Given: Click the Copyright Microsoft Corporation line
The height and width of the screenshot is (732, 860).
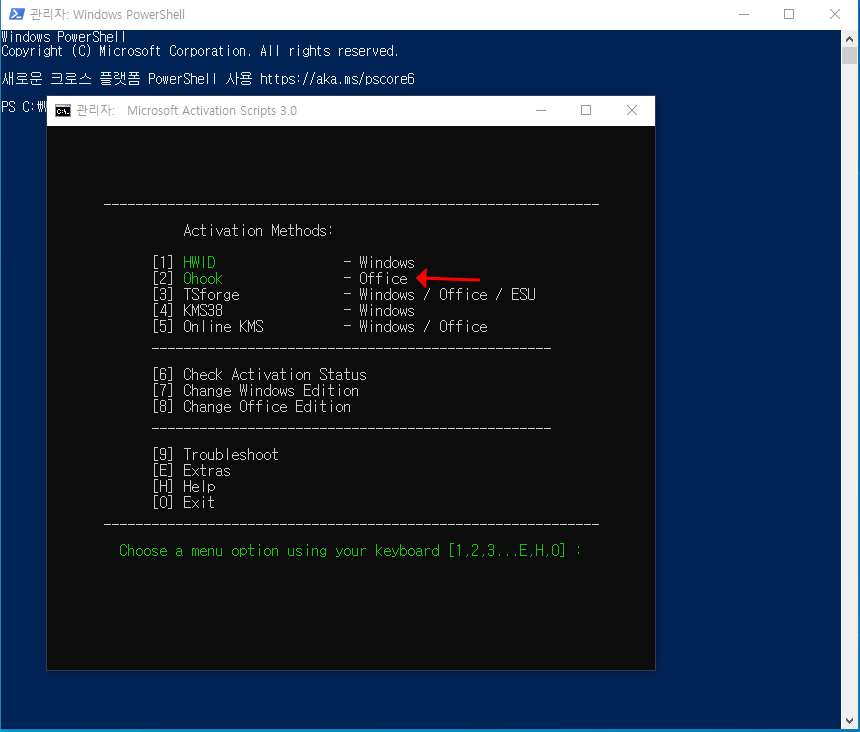Looking at the screenshot, I should 200,51.
